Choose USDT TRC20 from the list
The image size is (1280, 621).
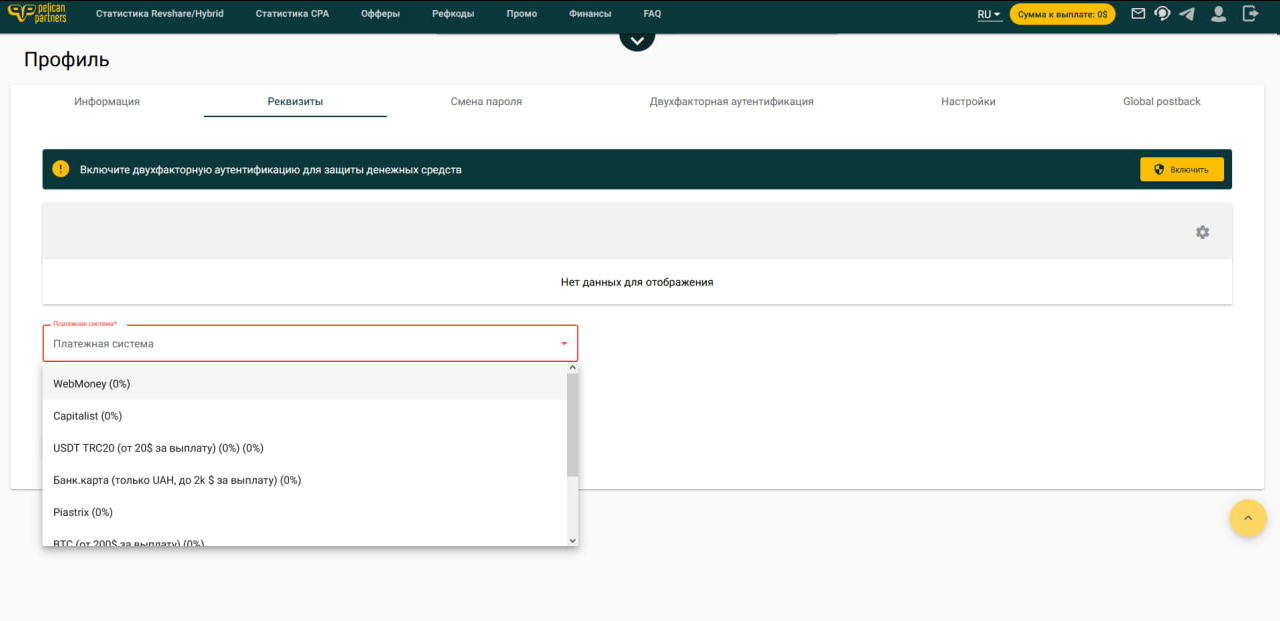158,448
